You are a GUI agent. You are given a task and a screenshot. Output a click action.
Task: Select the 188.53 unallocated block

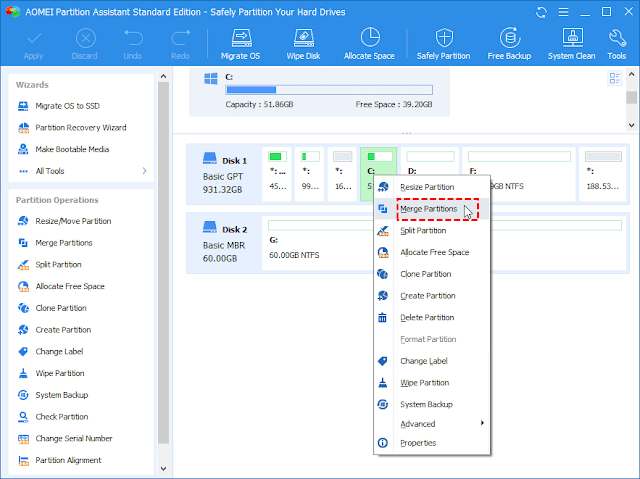[x=603, y=174]
